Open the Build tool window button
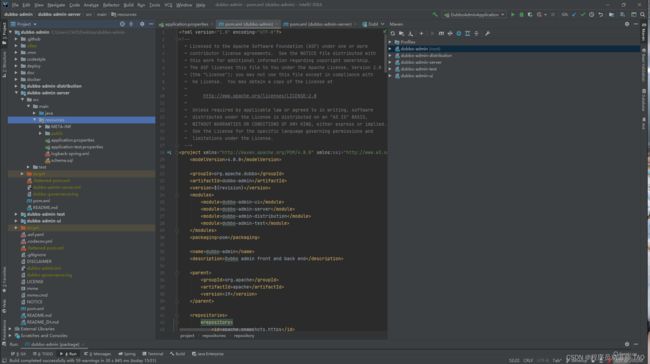 click(x=177, y=354)
